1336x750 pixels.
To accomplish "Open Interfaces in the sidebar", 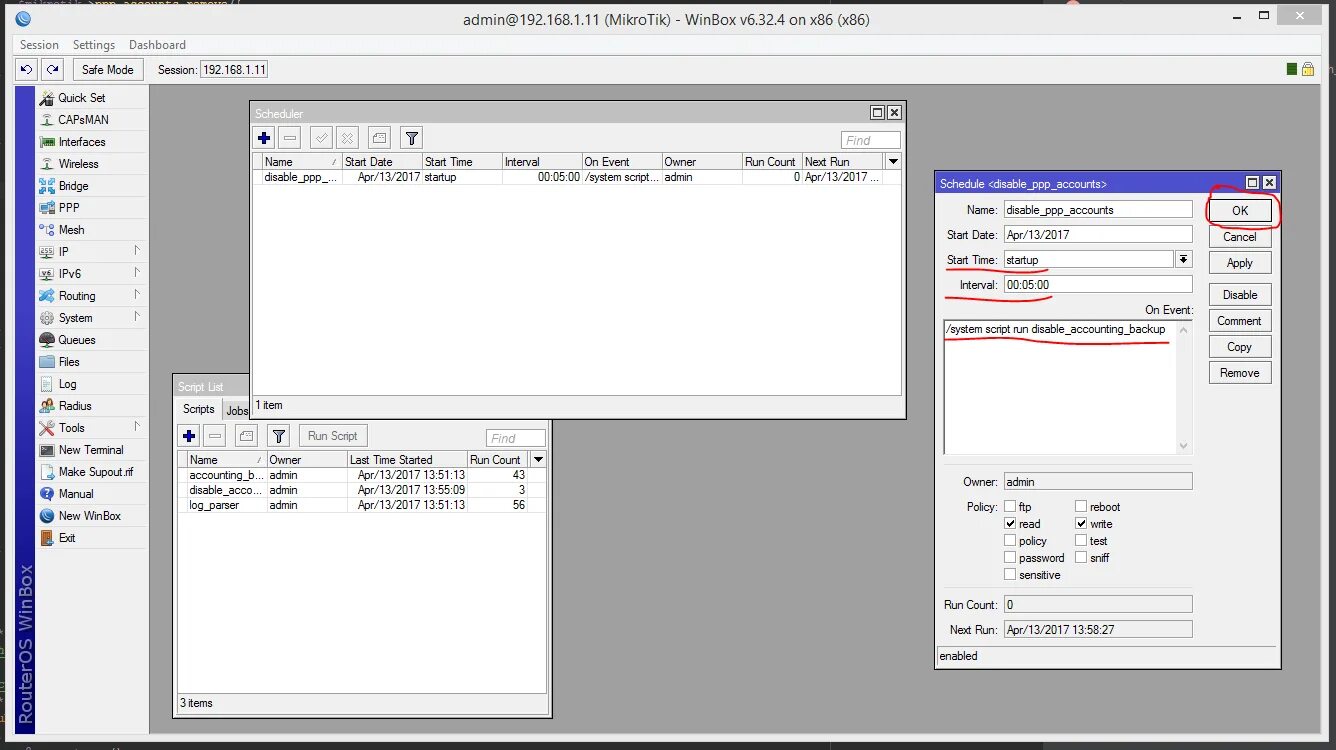I will point(81,142).
